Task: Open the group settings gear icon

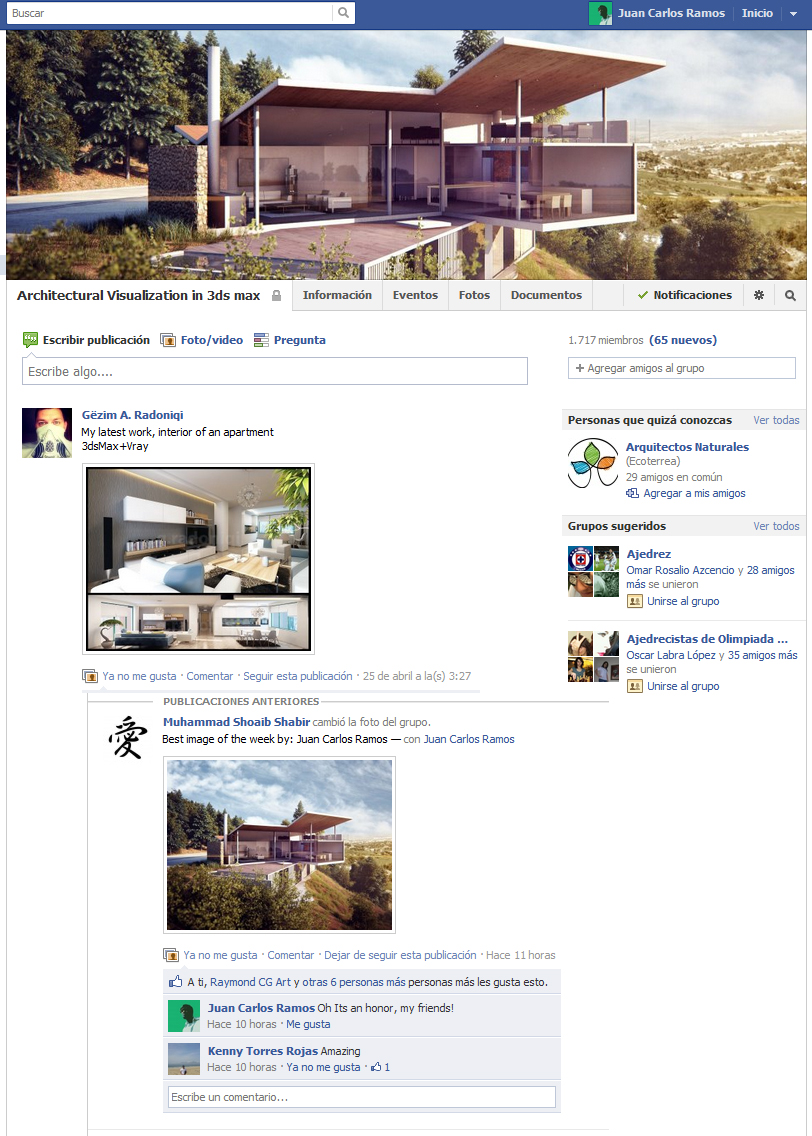Action: click(759, 295)
